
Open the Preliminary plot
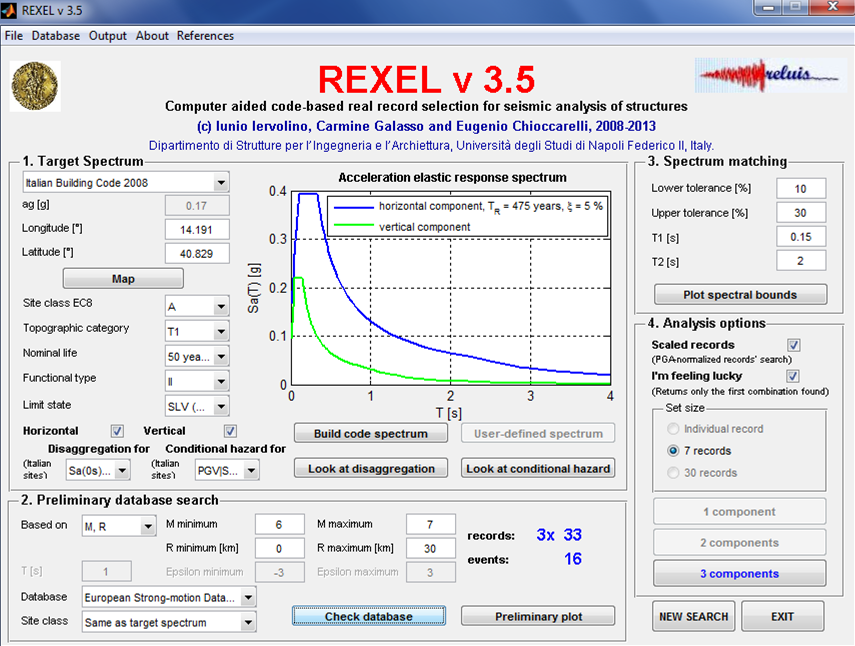pos(538,616)
